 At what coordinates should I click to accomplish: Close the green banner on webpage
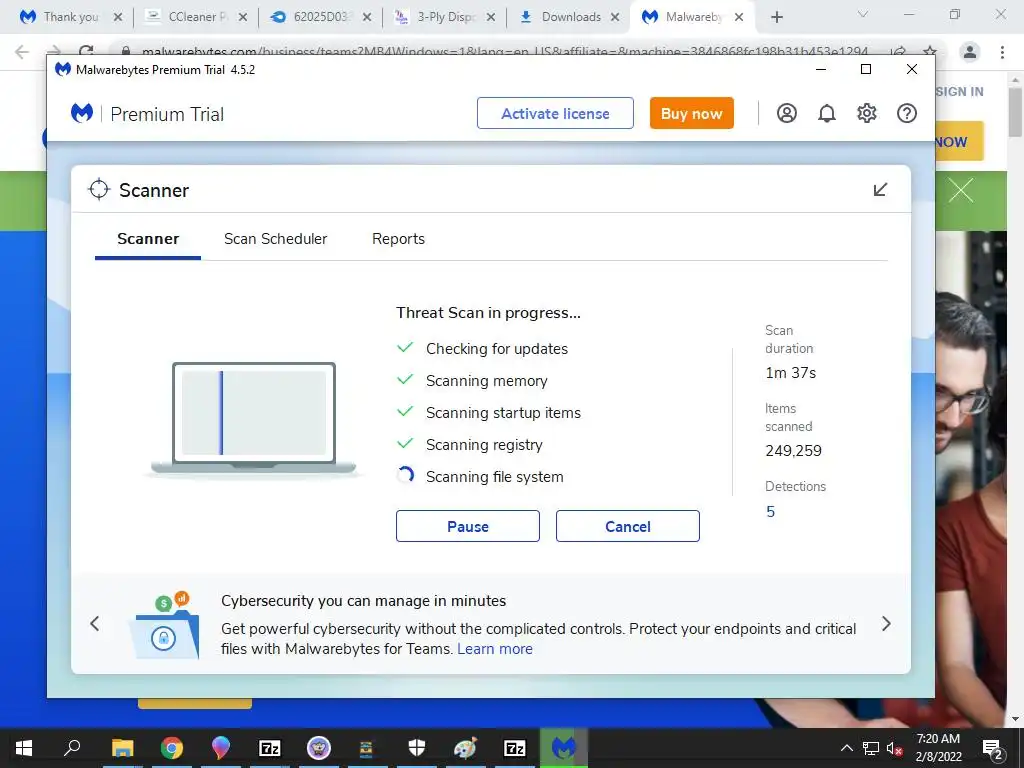[961, 191]
